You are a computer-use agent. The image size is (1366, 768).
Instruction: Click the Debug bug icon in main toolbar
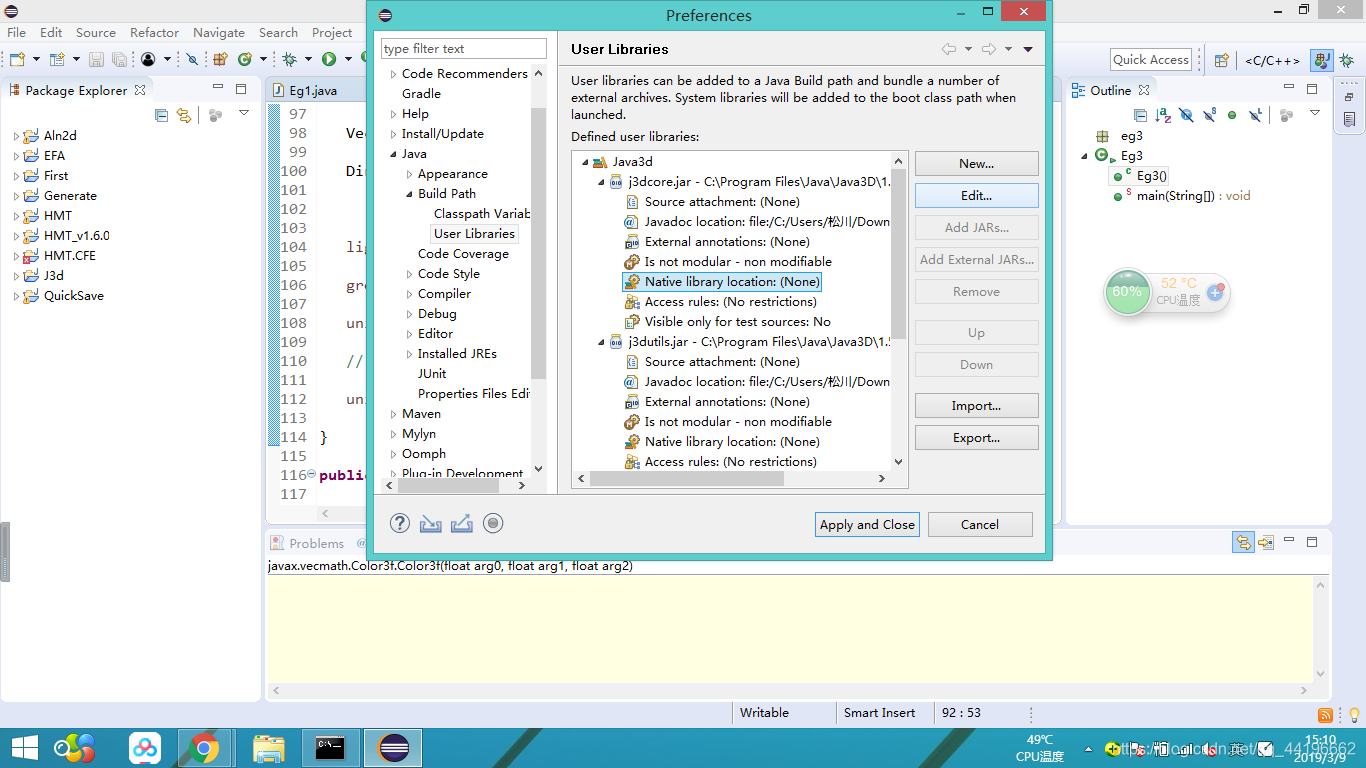pyautogui.click(x=289, y=60)
